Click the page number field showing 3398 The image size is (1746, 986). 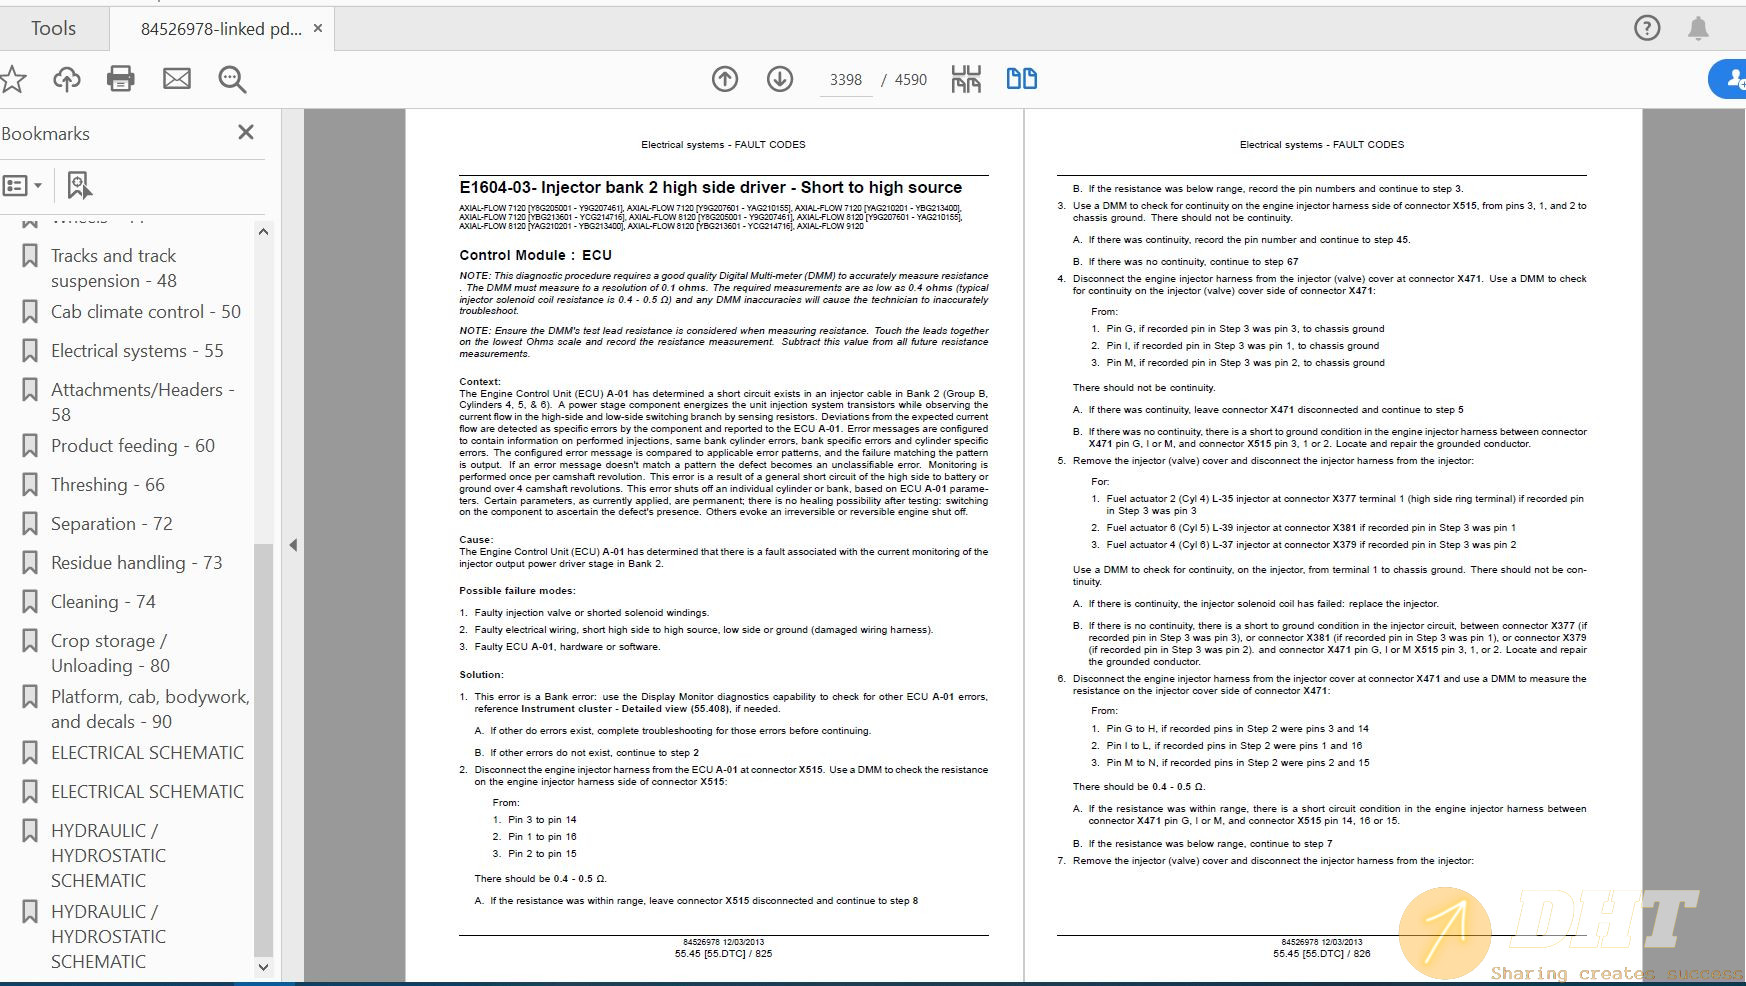tap(846, 80)
